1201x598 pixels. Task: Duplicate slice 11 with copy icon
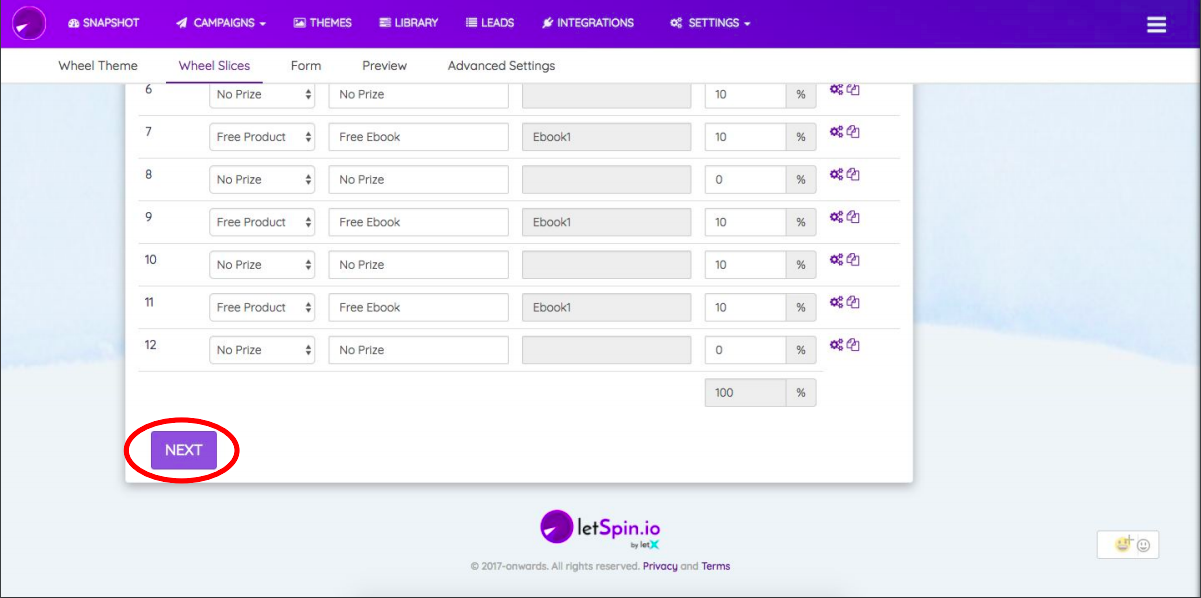(x=853, y=302)
